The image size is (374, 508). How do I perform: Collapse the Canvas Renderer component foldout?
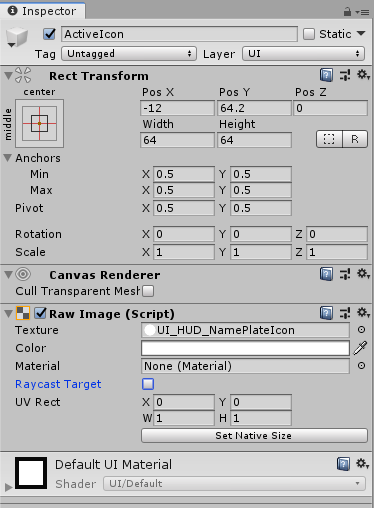click(x=8, y=275)
